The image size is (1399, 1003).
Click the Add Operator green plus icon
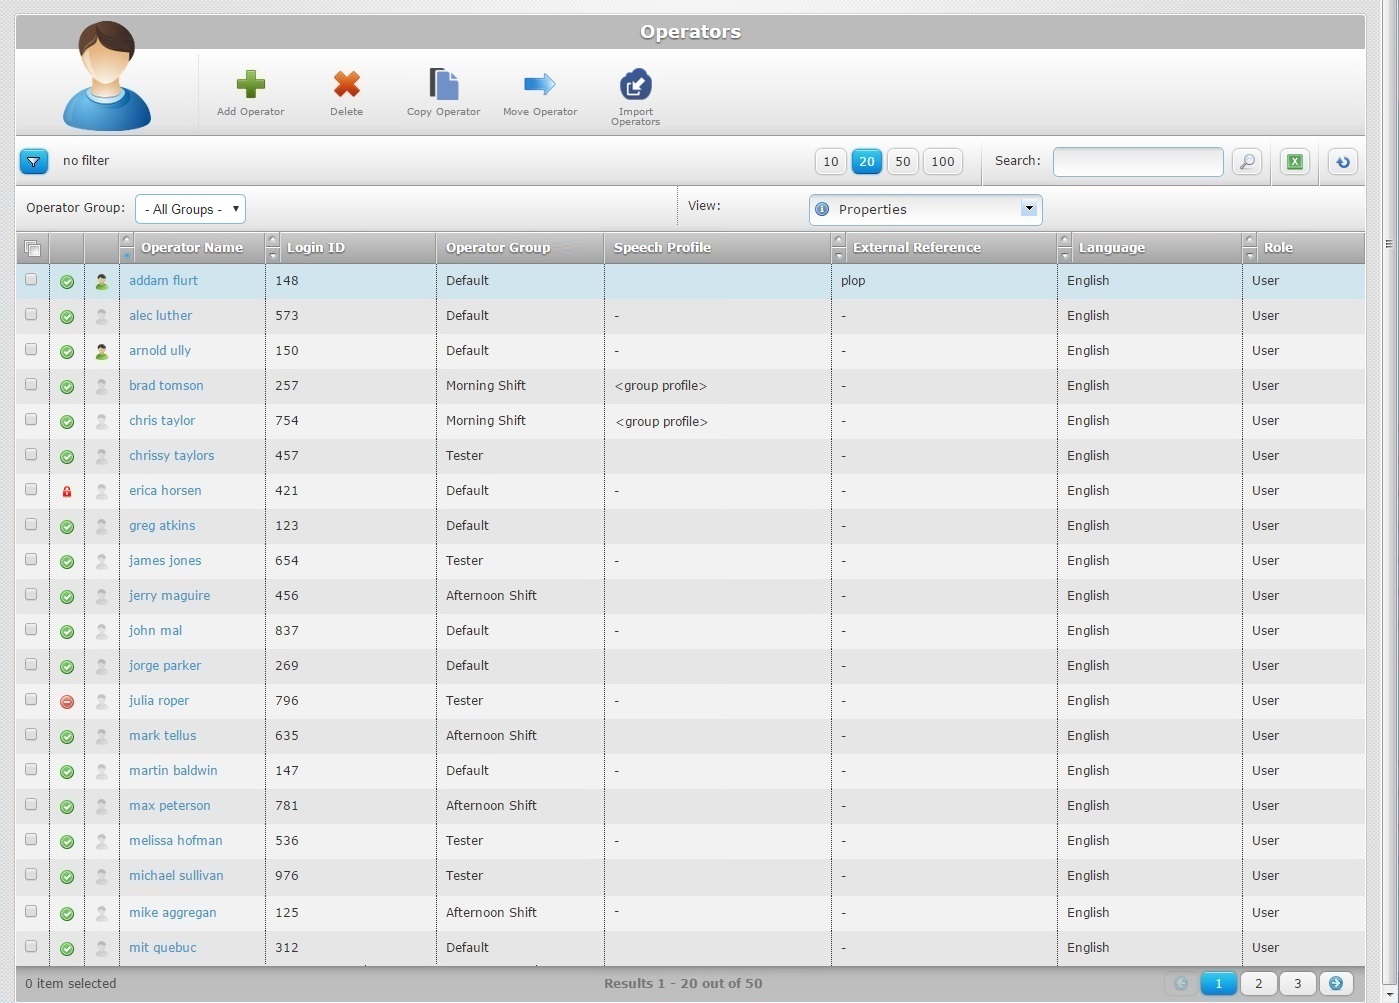point(250,84)
